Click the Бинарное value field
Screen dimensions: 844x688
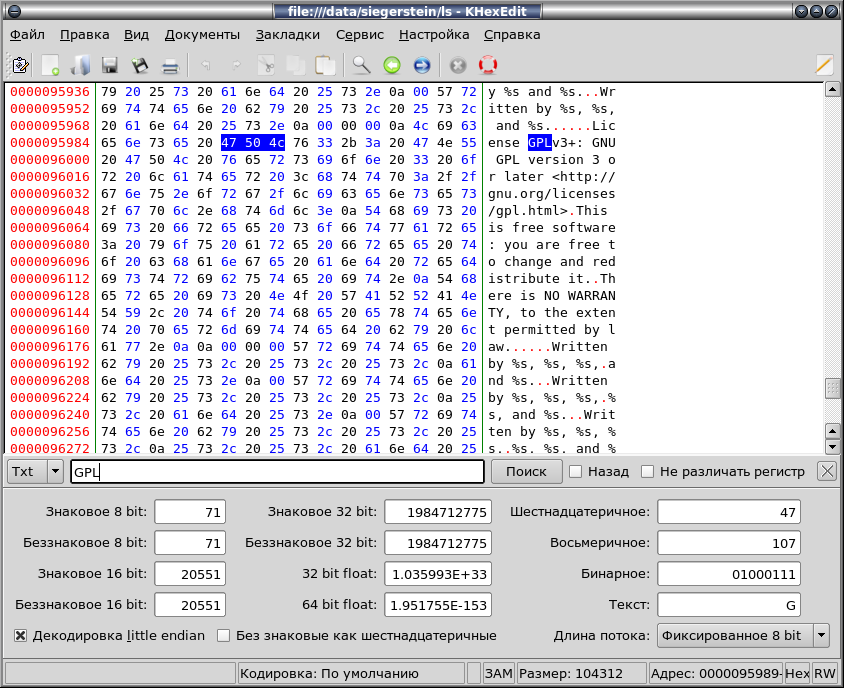coord(729,574)
